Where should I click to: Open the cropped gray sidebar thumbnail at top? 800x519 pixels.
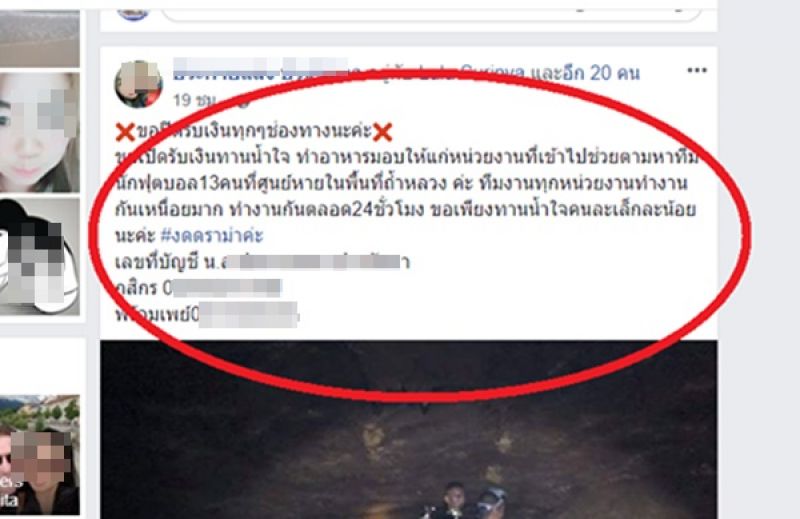(40, 38)
